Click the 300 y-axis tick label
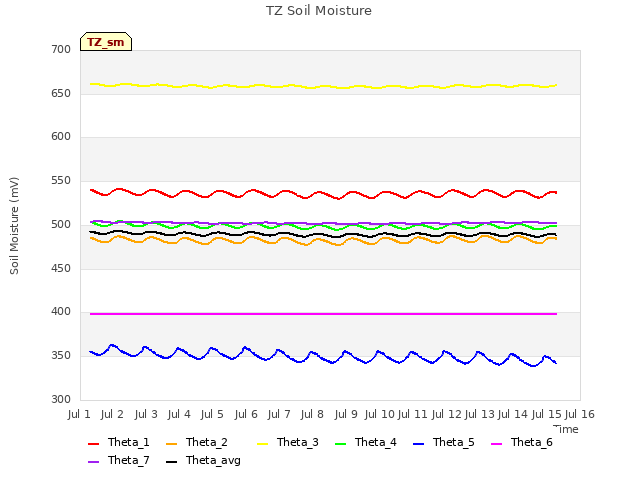The width and height of the screenshot is (640, 480). 61,399
